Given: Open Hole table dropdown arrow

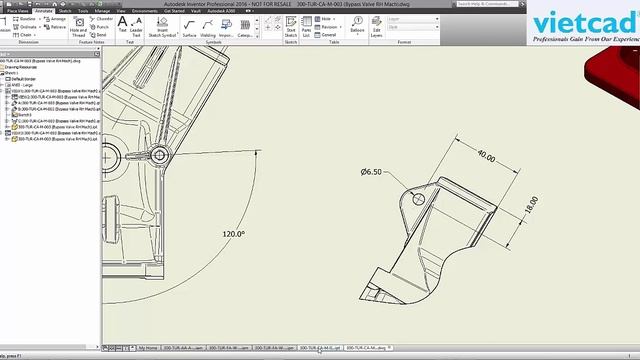Looking at the screenshot, I should (x=334, y=19).
